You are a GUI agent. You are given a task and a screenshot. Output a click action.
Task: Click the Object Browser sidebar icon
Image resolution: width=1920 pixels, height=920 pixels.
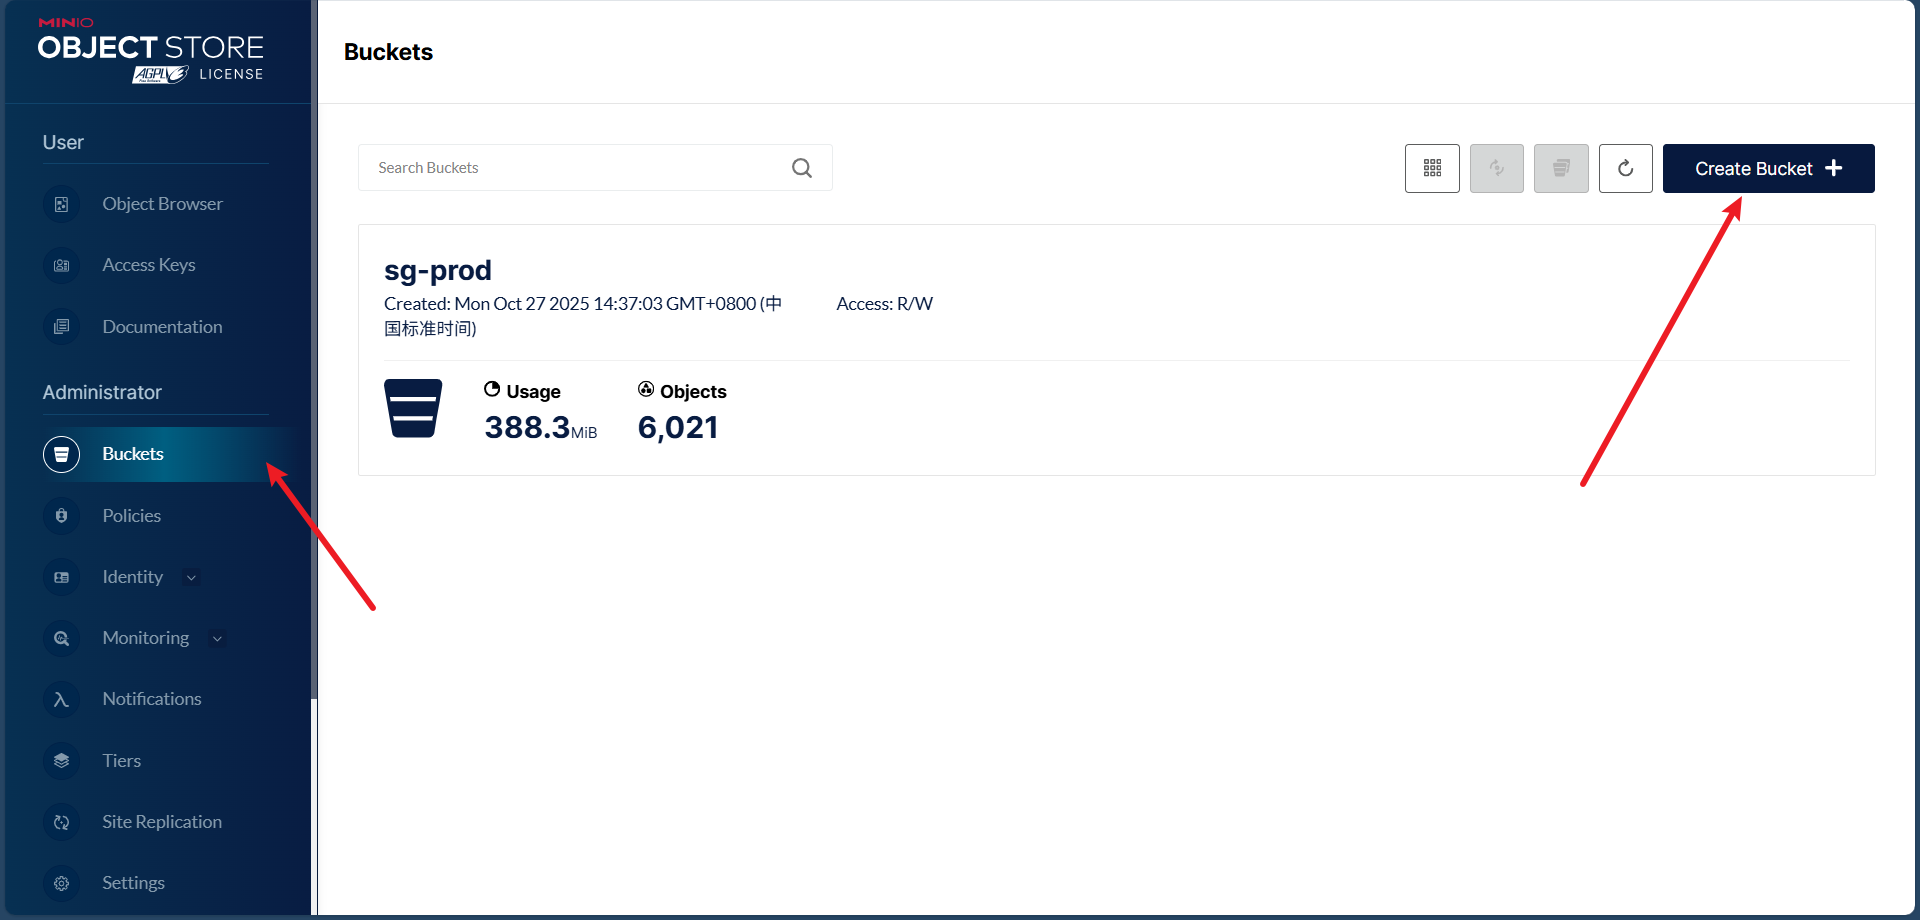61,204
